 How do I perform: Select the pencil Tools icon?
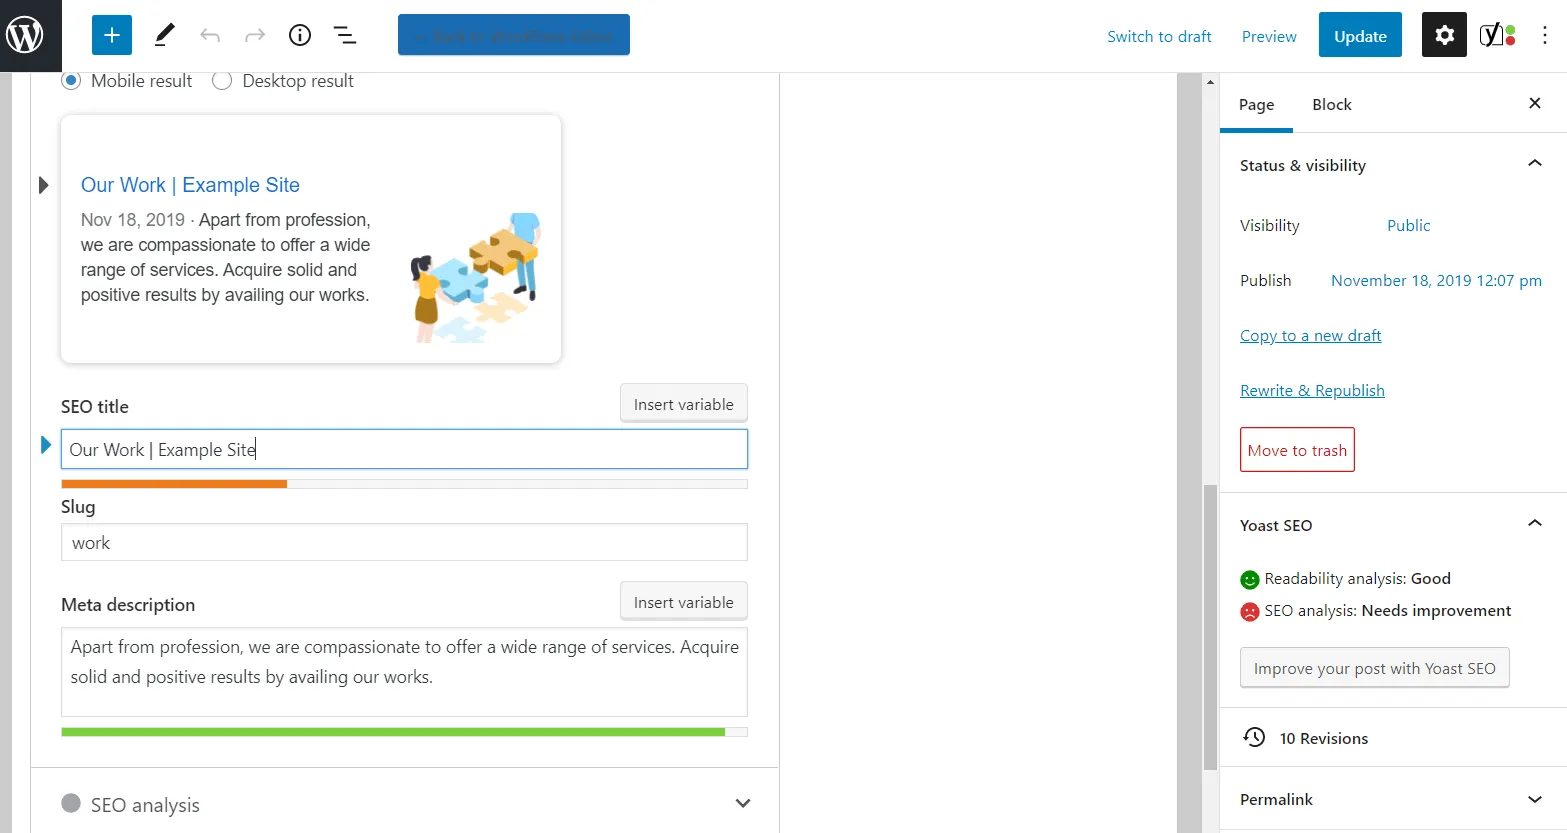pyautogui.click(x=165, y=36)
